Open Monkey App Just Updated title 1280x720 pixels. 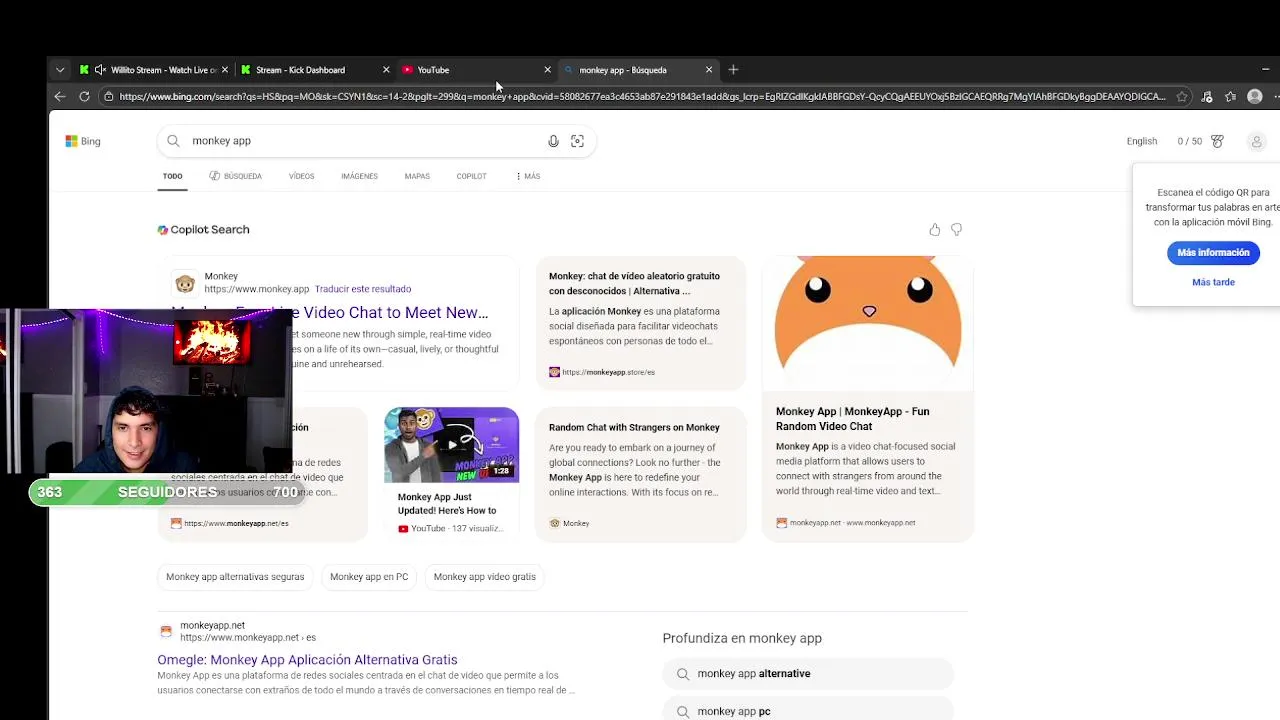coord(447,504)
